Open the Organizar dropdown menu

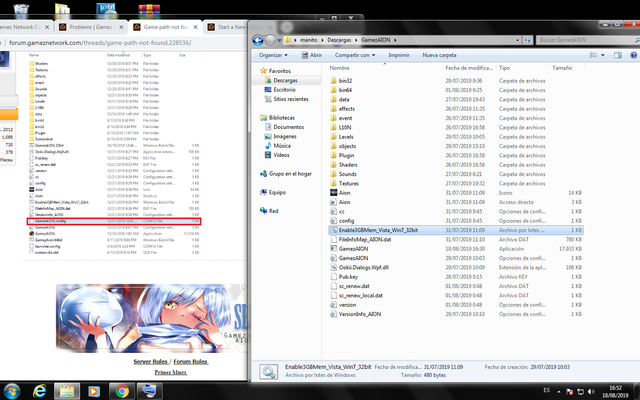[273, 55]
